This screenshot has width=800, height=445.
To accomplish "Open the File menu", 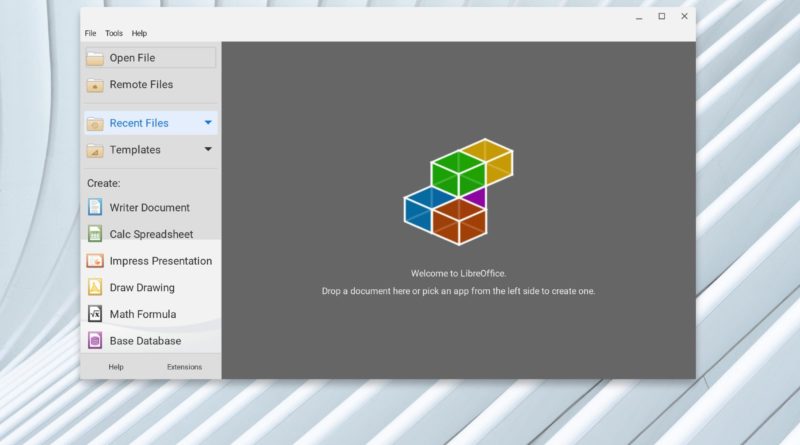I will tap(90, 33).
